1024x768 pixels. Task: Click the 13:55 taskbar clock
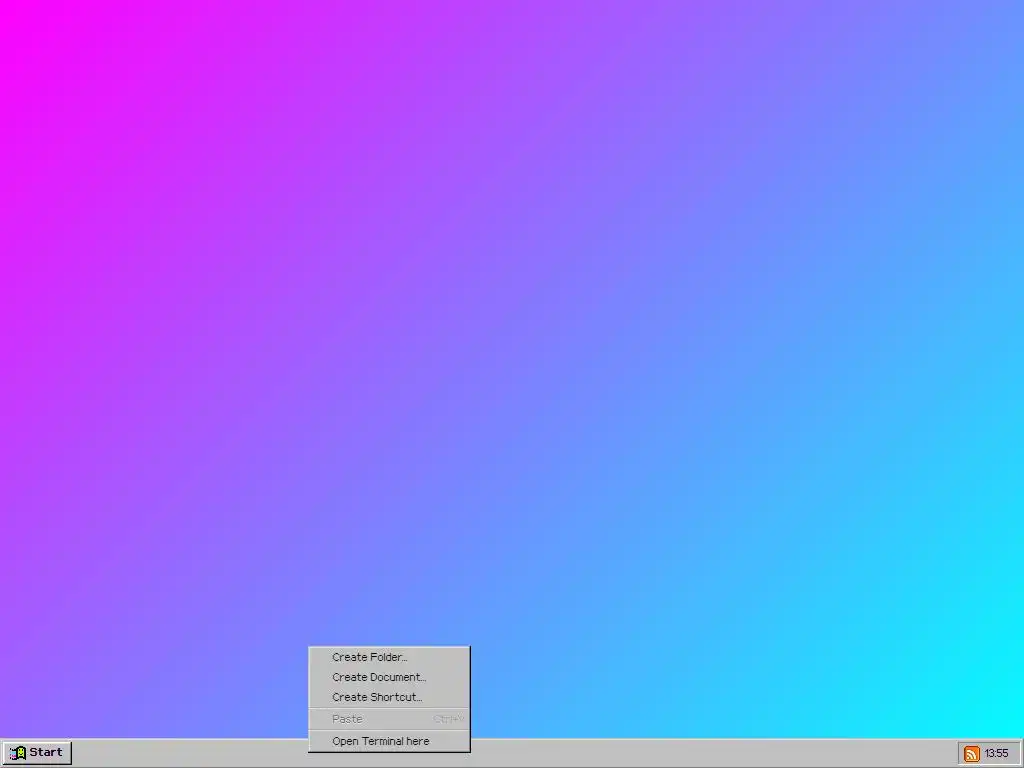click(997, 754)
